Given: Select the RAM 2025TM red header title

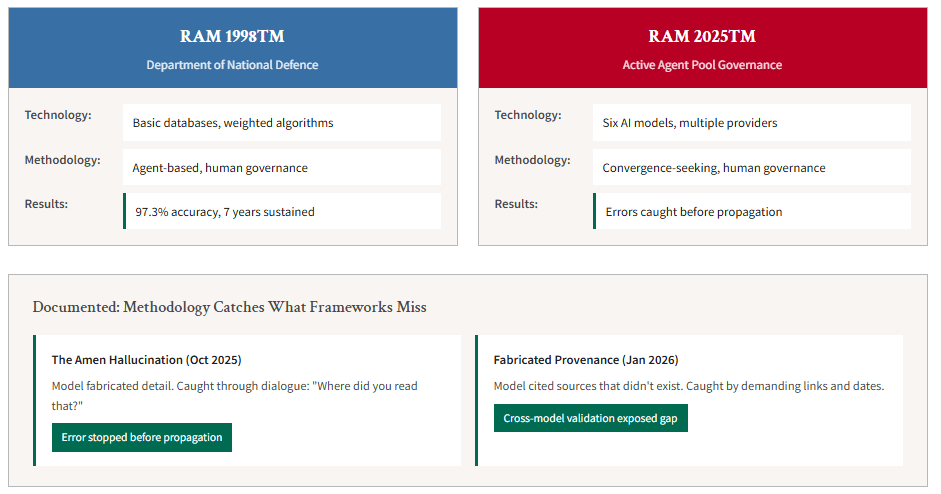Looking at the screenshot, I should tap(702, 36).
